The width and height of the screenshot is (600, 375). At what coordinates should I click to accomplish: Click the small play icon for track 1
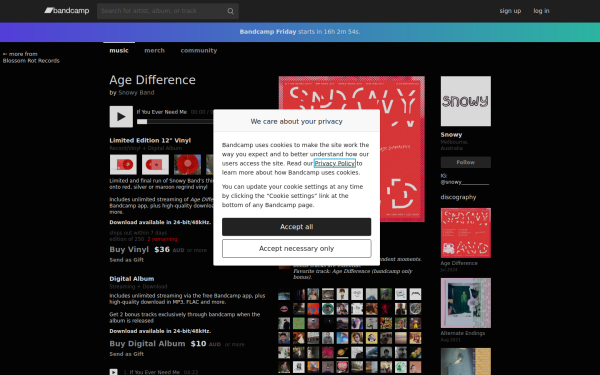pyautogui.click(x=113, y=372)
